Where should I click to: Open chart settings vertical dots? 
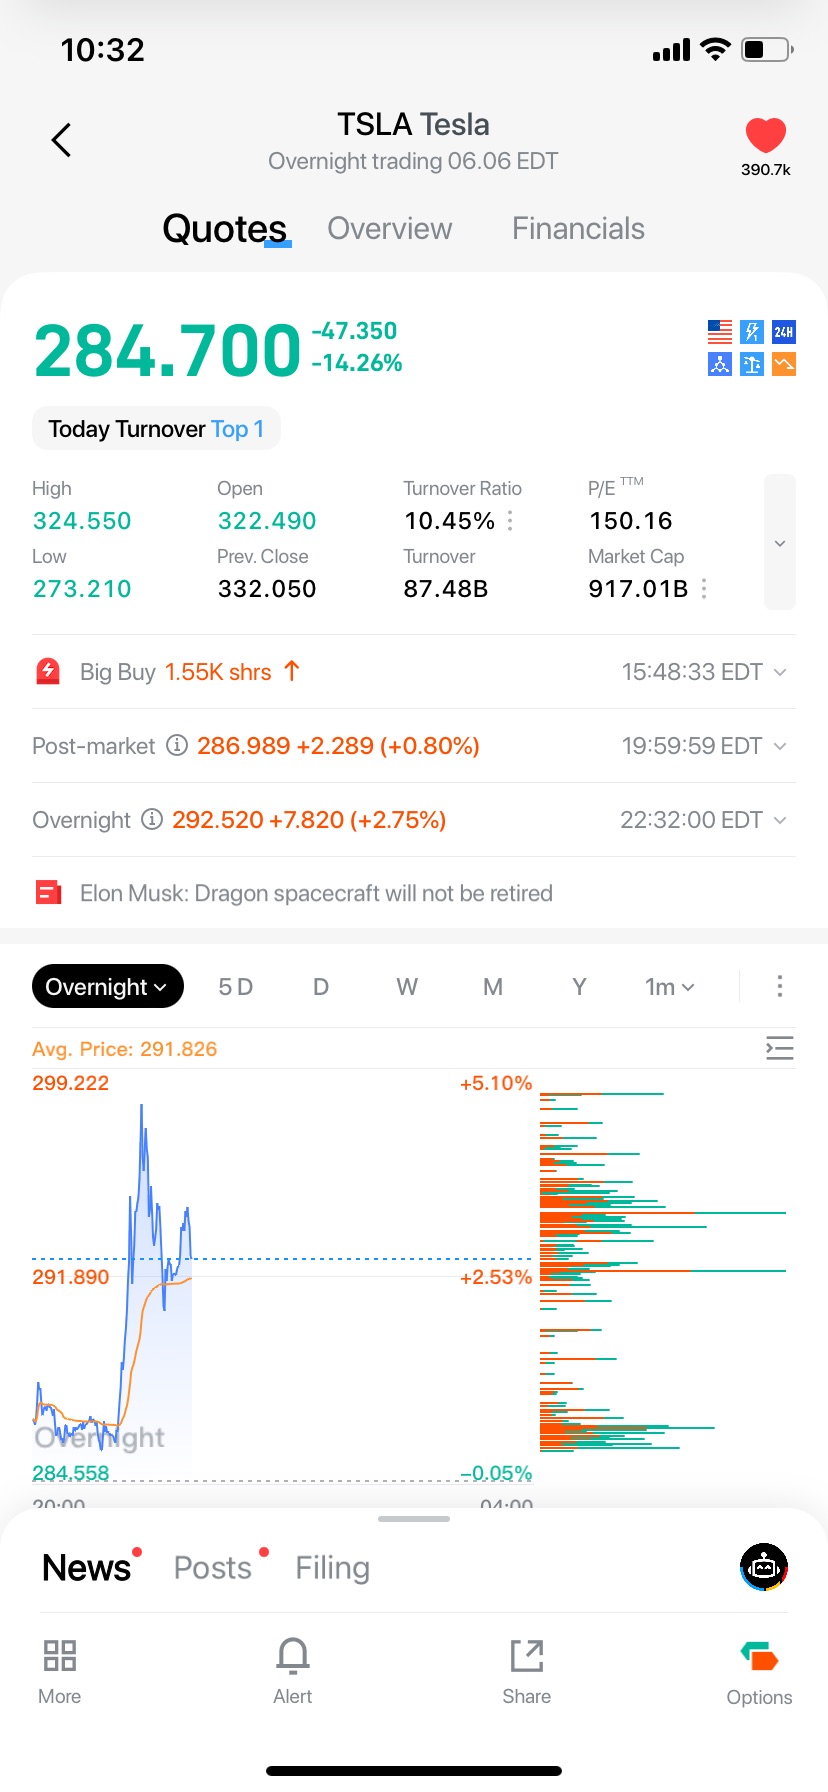(x=780, y=987)
